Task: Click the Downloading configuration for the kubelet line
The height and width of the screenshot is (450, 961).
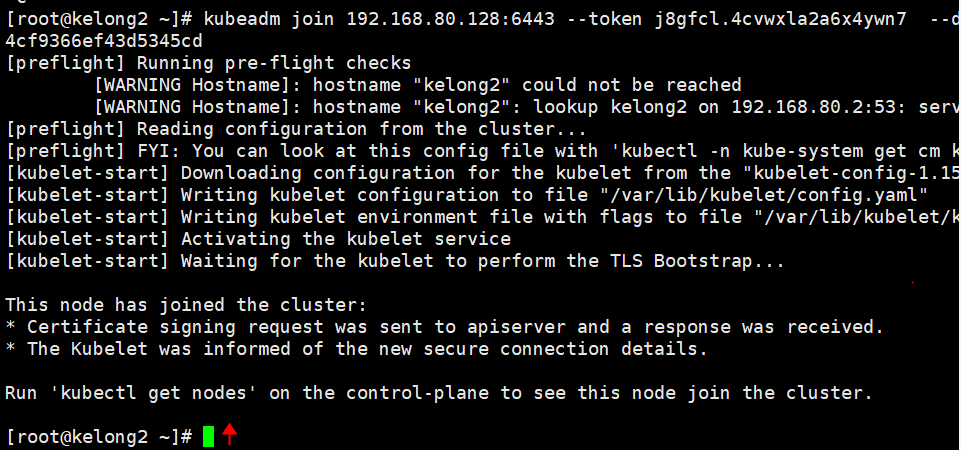Action: [x=483, y=173]
